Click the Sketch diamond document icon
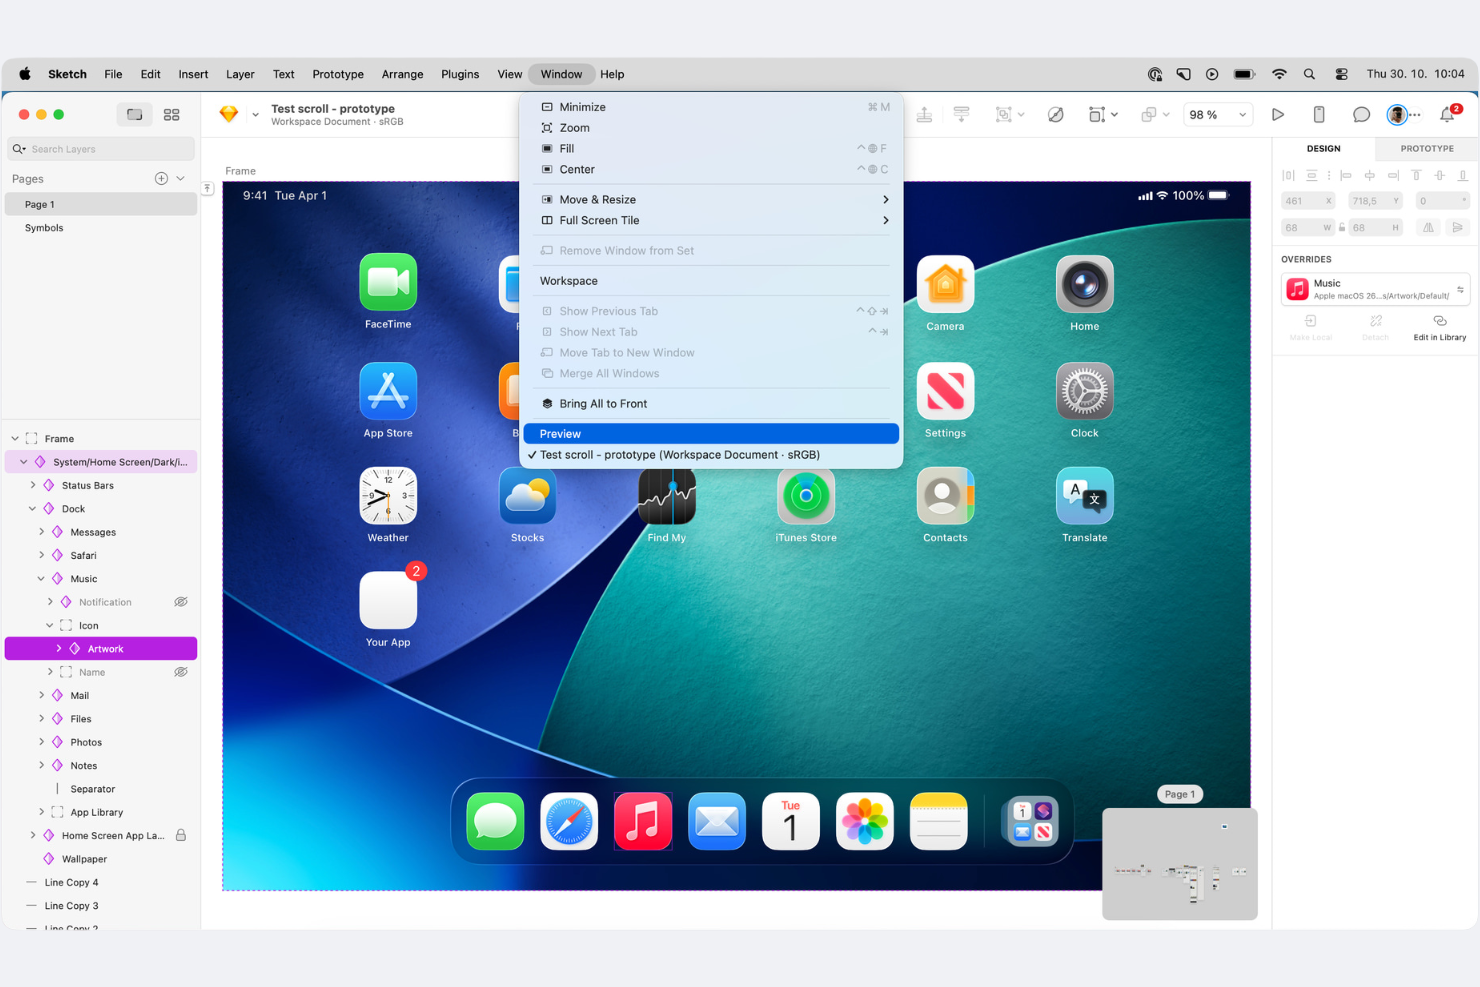The width and height of the screenshot is (1480, 987). pos(229,114)
